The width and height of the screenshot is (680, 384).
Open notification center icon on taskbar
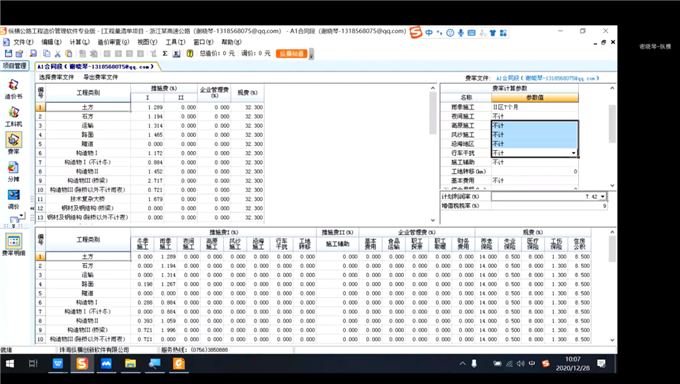[602, 364]
